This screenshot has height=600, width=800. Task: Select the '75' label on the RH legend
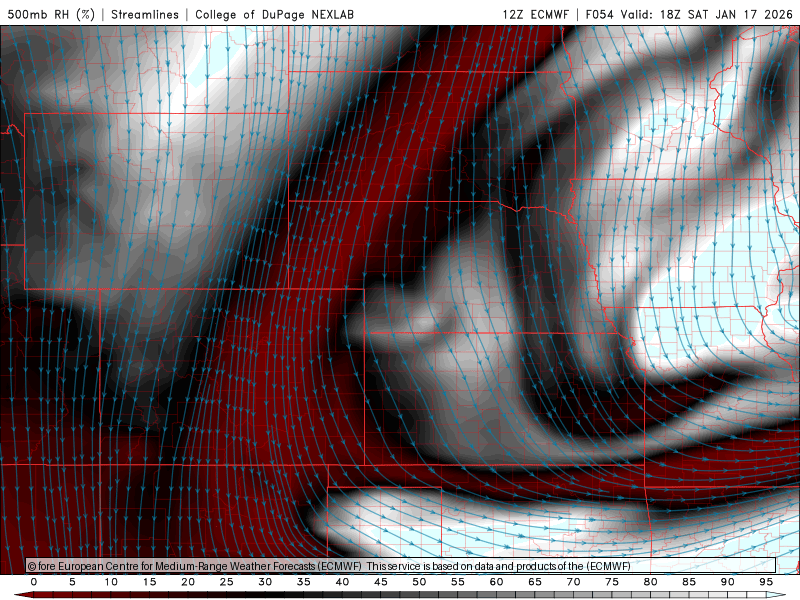pos(612,582)
